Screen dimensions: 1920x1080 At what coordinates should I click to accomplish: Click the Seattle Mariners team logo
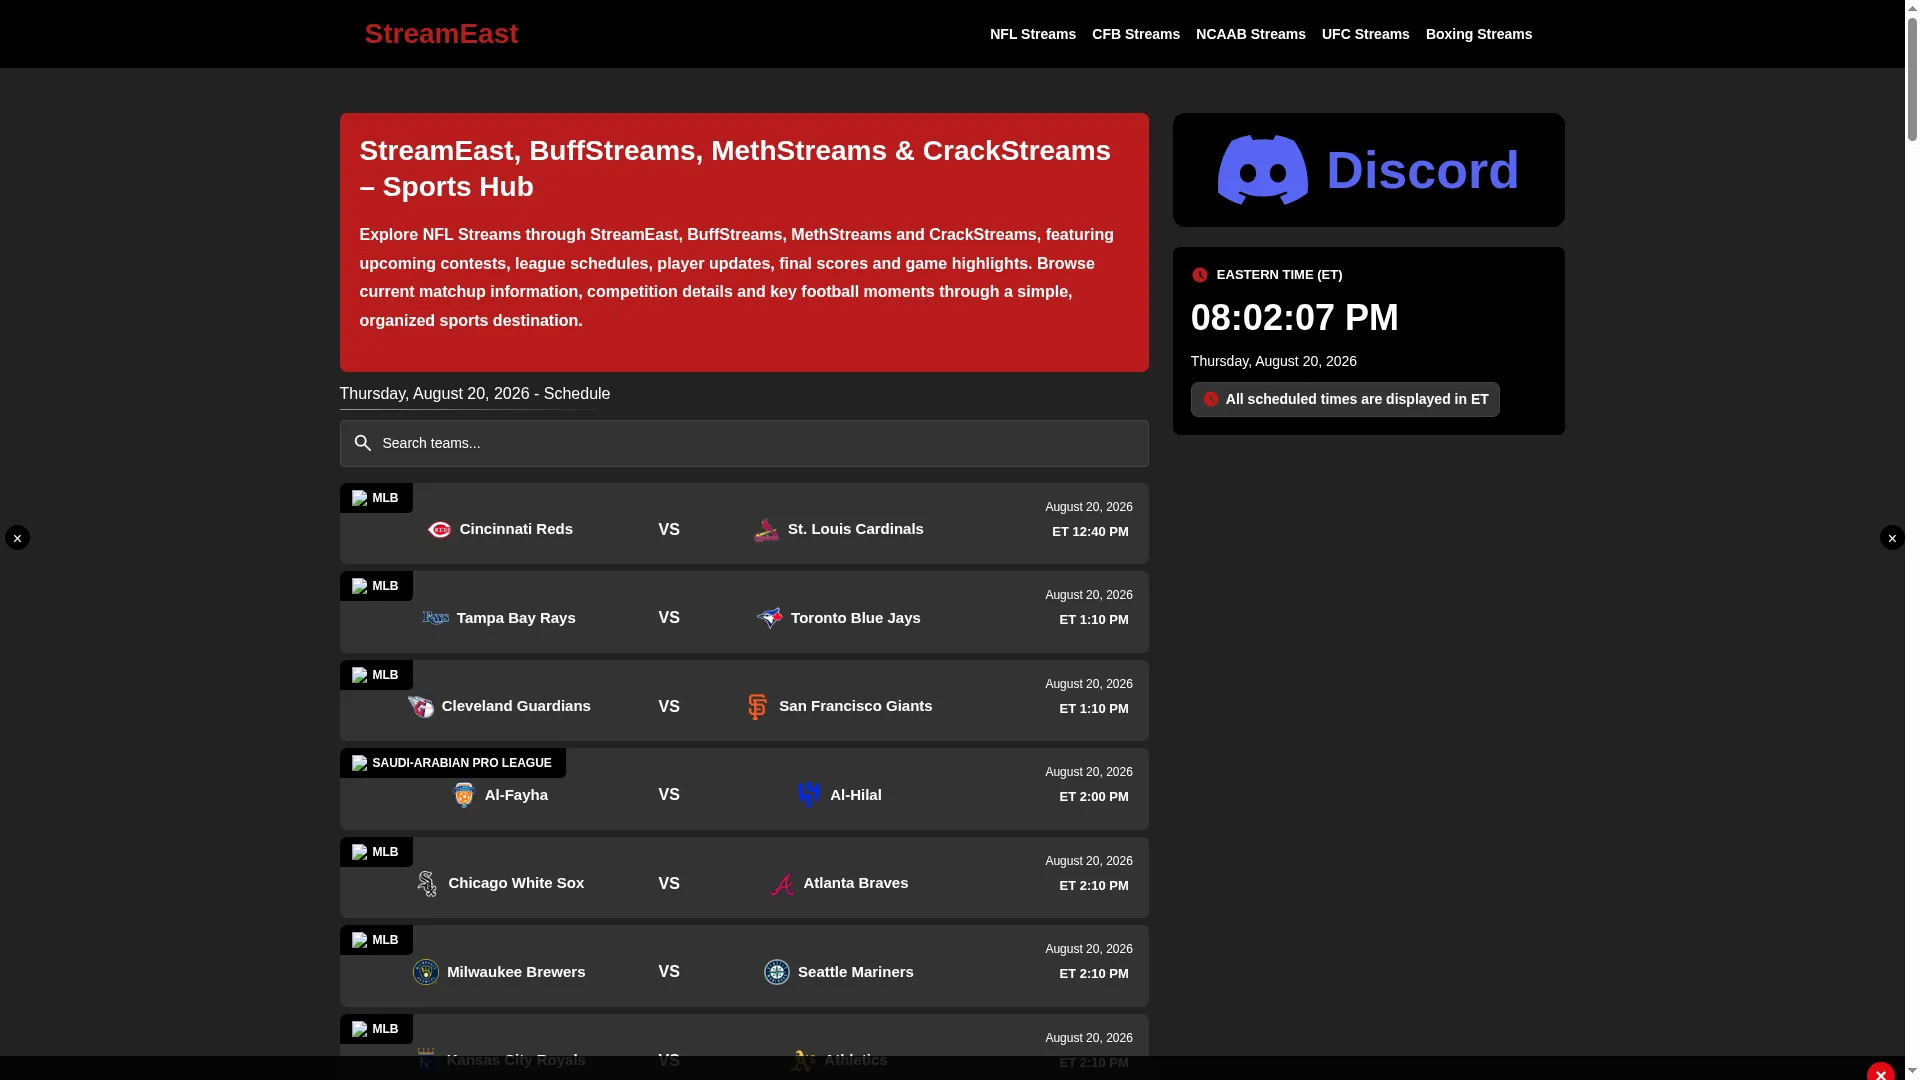tap(776, 972)
